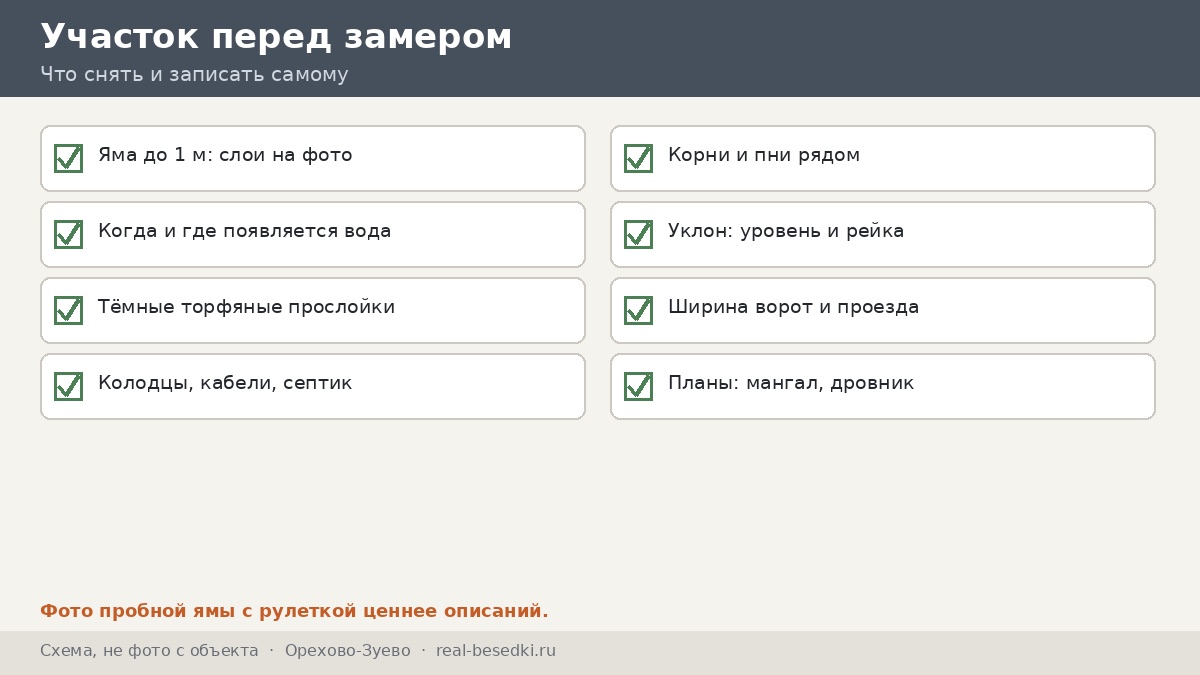Click the text 'Корни и пни рядом'
The image size is (1200, 675).
click(764, 156)
